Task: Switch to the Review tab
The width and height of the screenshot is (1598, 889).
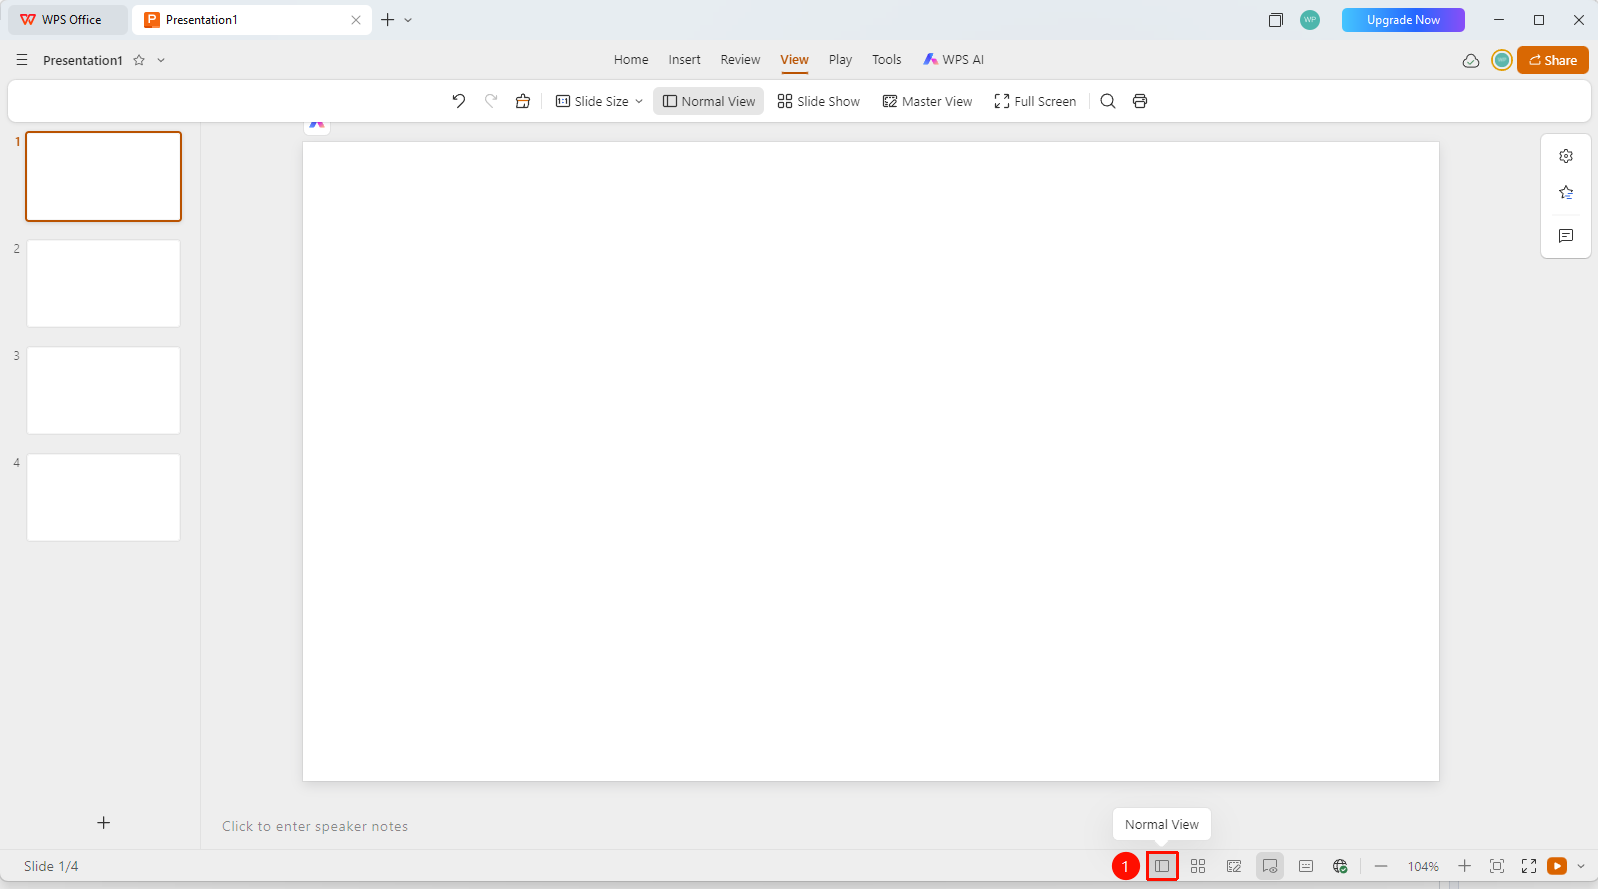Action: 740,60
